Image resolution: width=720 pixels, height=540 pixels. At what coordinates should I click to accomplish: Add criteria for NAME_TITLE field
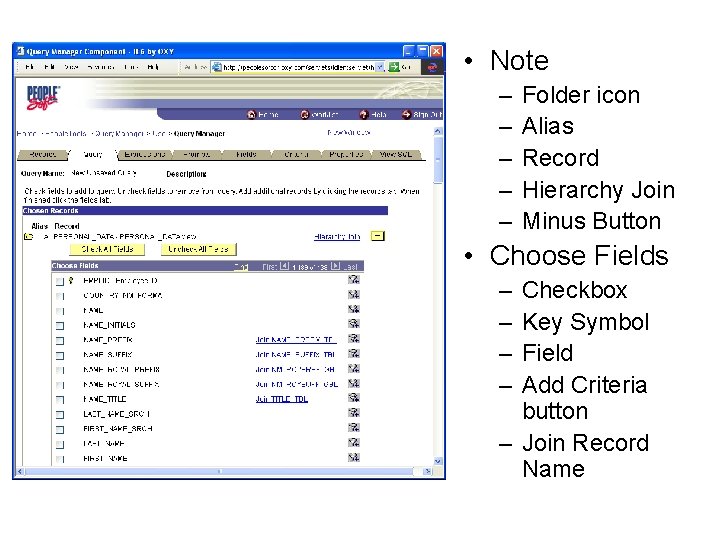coord(354,398)
